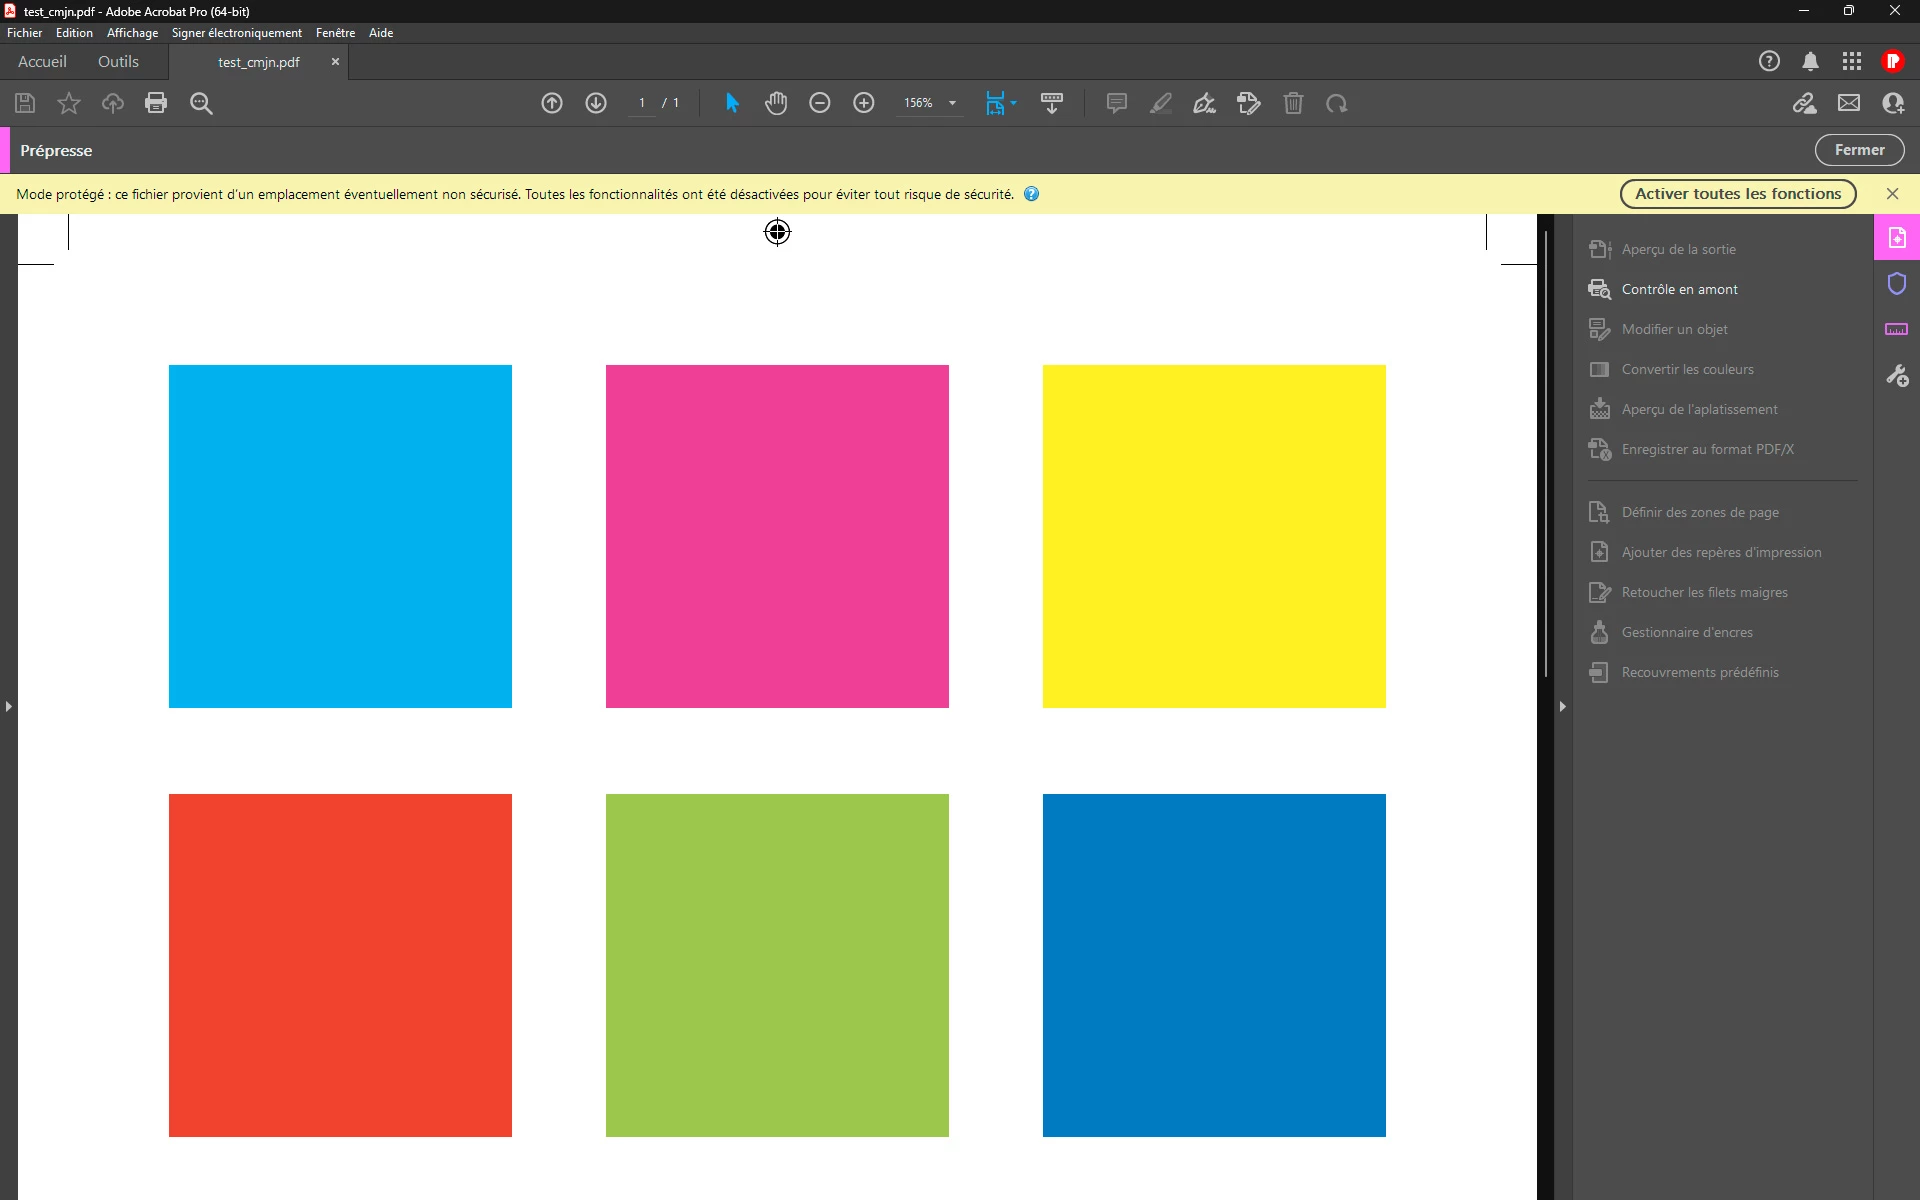Image resolution: width=1920 pixels, height=1200 pixels.
Task: Open the Gestionnaire d'encres tool
Action: click(1686, 632)
